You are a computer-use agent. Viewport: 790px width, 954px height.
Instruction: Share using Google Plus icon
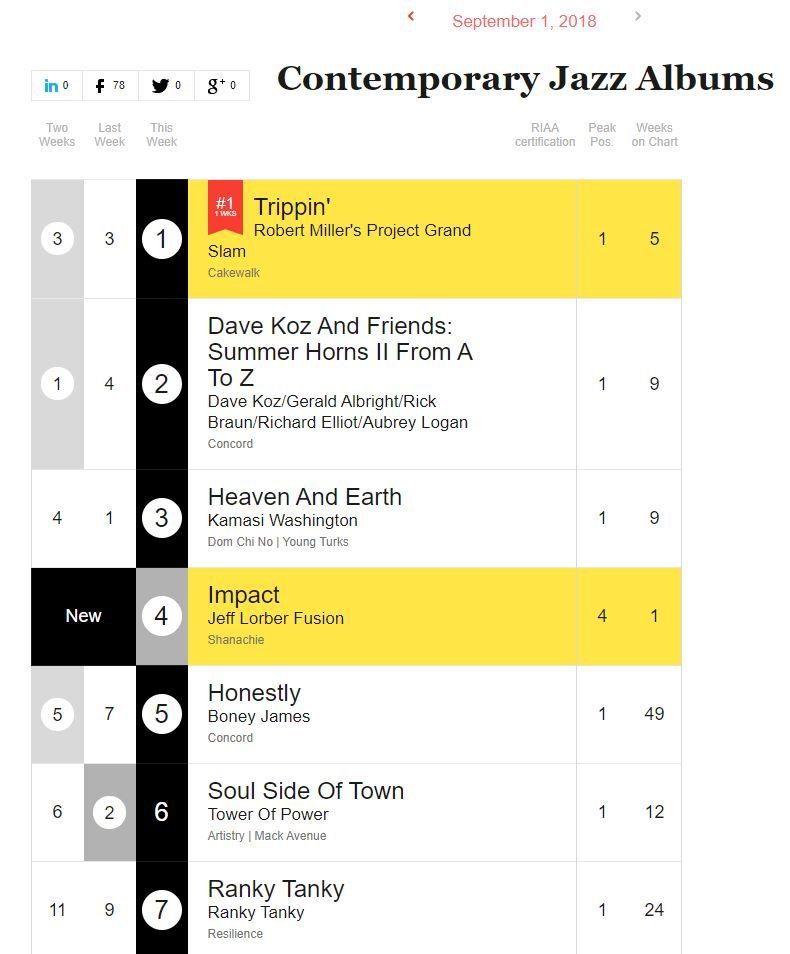[215, 86]
